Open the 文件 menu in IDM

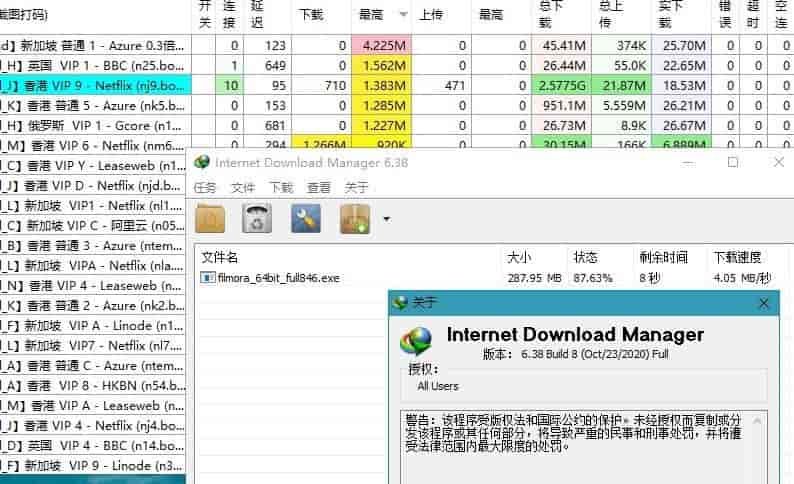click(243, 188)
